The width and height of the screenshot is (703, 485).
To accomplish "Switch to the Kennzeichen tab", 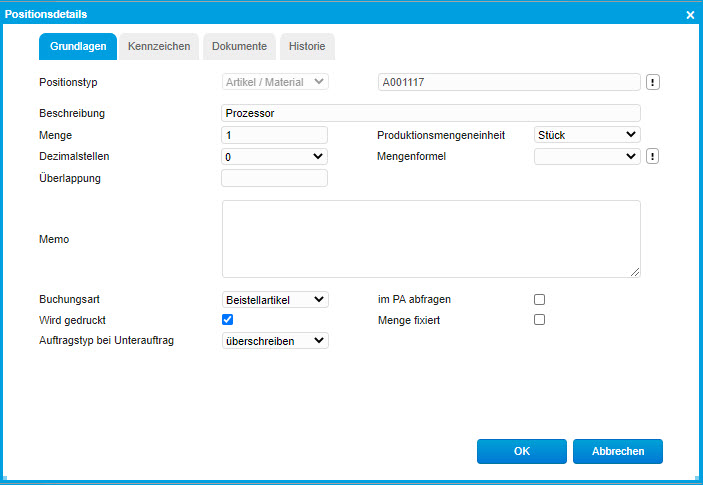I will [x=159, y=46].
